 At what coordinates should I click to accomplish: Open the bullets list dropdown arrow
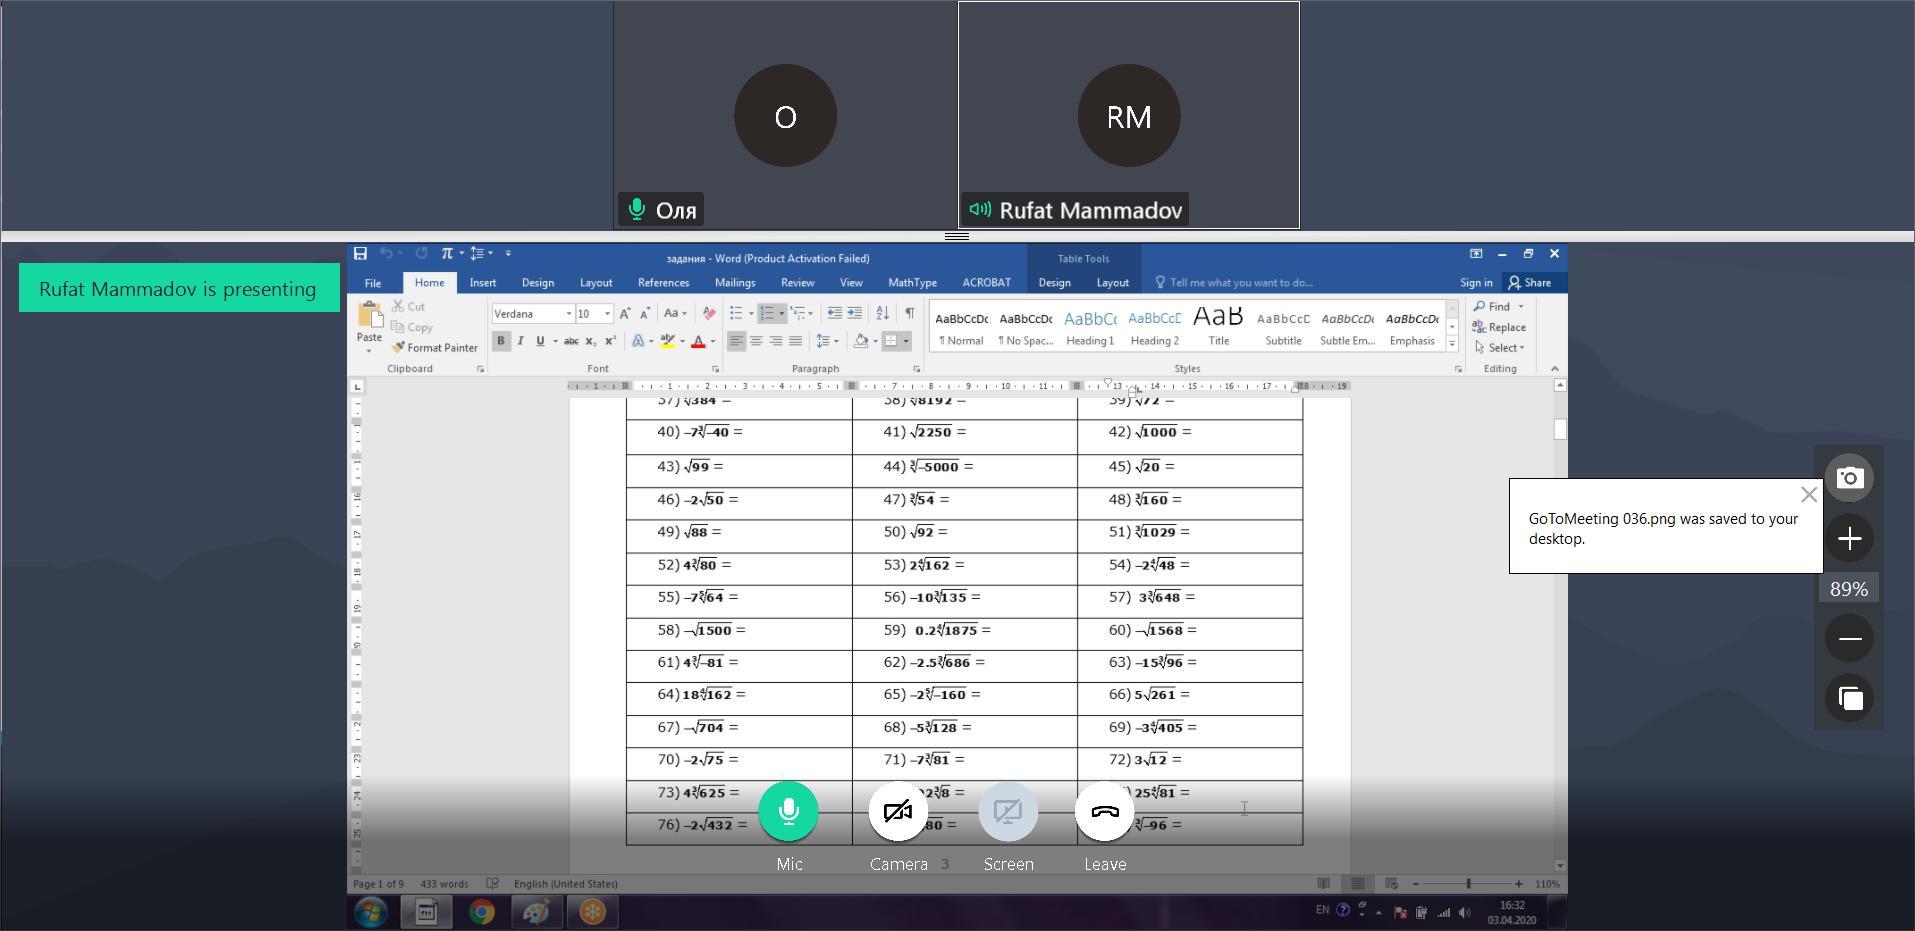click(x=751, y=314)
